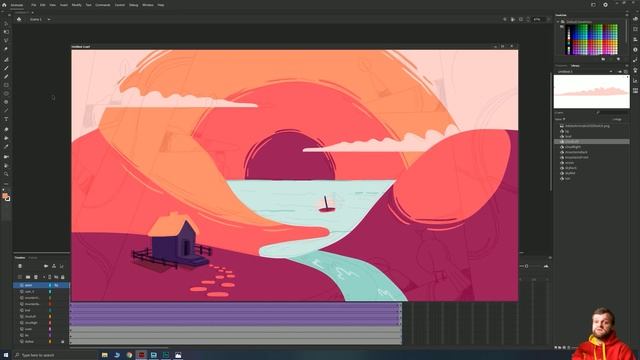Select the Line tool

[x=6, y=110]
